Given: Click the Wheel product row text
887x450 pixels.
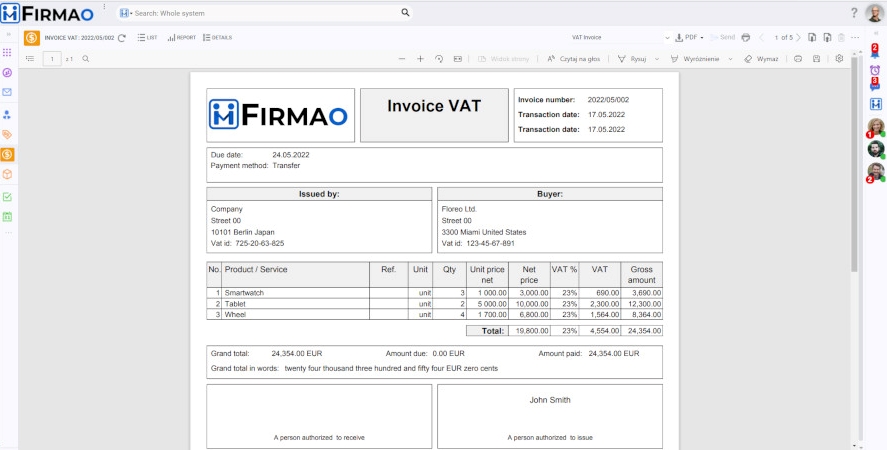Looking at the screenshot, I should (235, 314).
